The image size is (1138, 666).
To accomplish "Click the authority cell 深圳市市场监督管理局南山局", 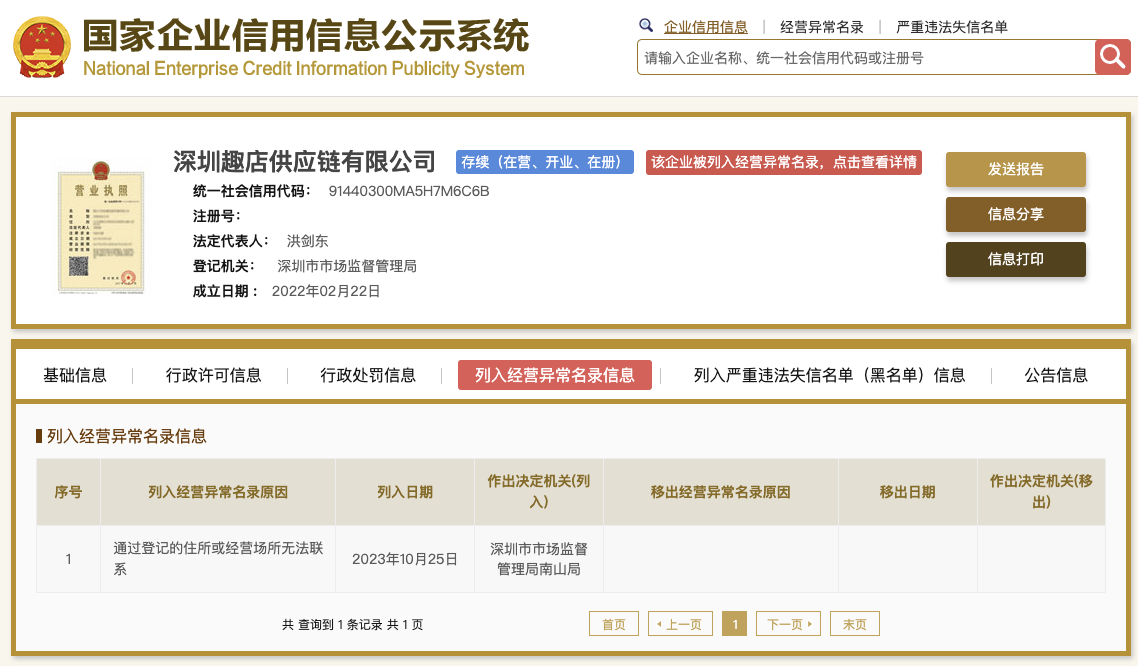I will [539, 559].
